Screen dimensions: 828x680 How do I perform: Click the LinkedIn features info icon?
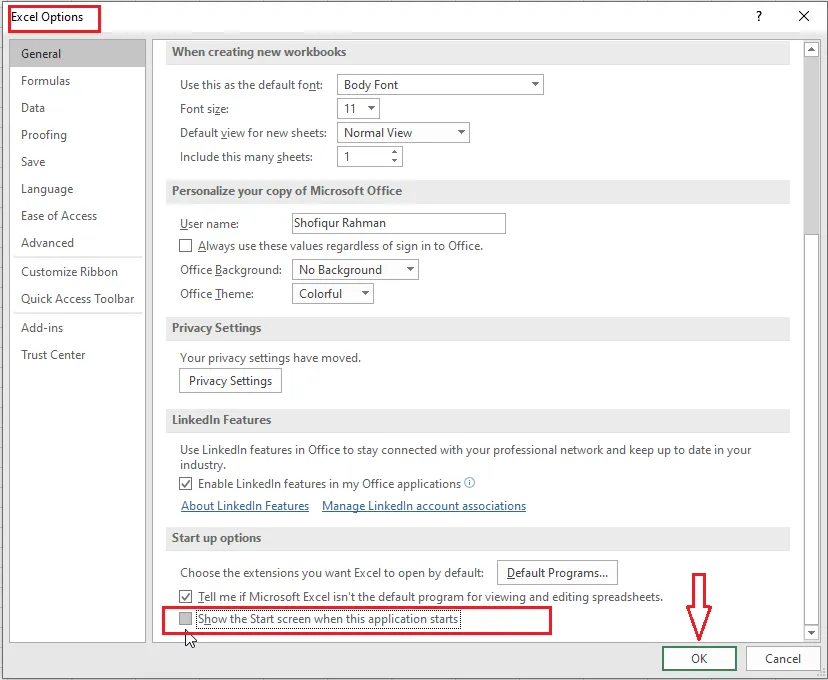tap(469, 483)
